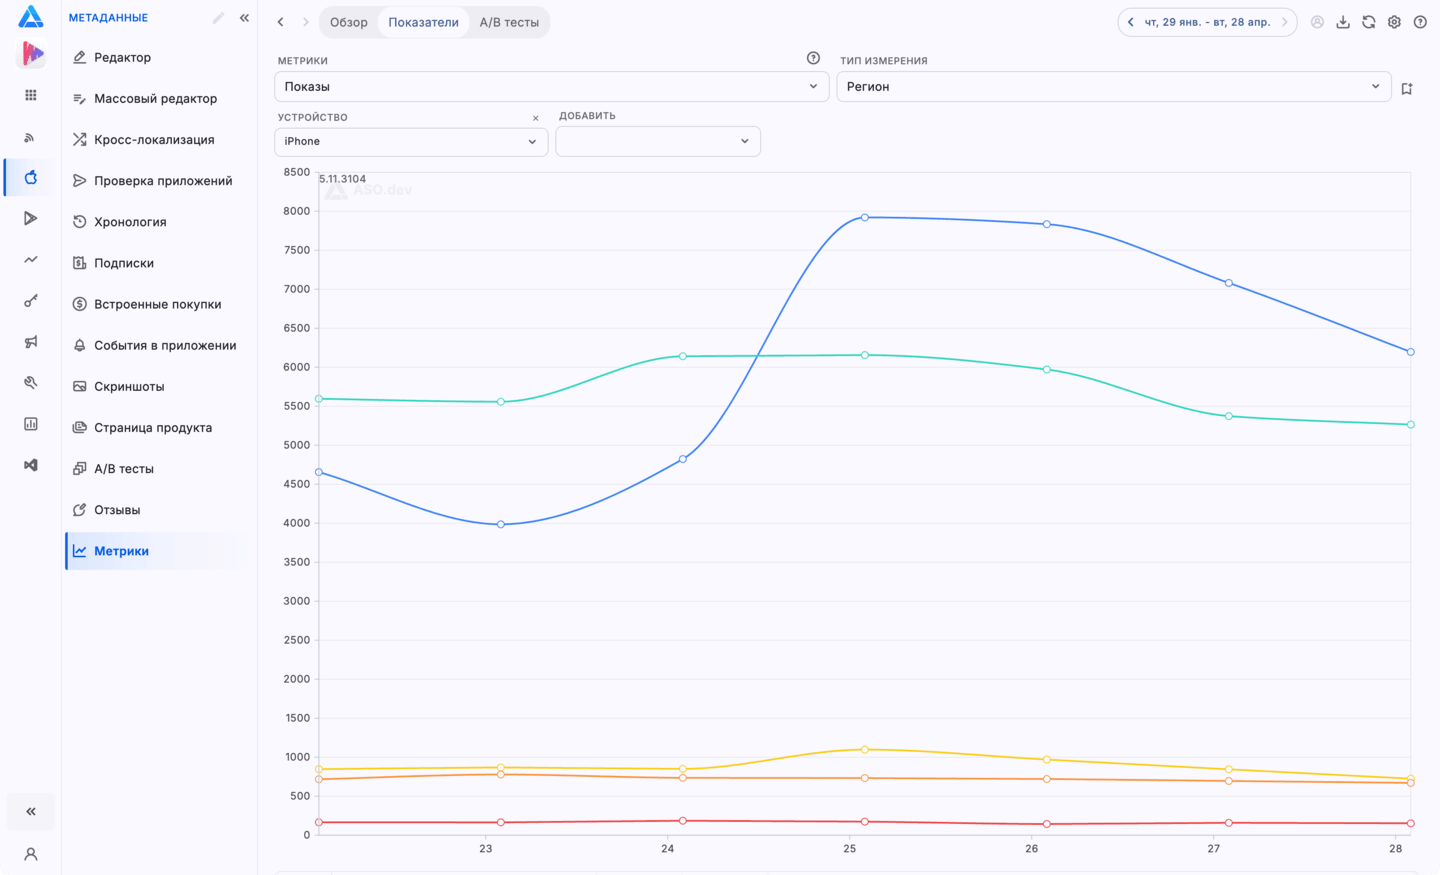The image size is (1440, 875).
Task: Click the refresh data icon
Action: tap(1369, 22)
